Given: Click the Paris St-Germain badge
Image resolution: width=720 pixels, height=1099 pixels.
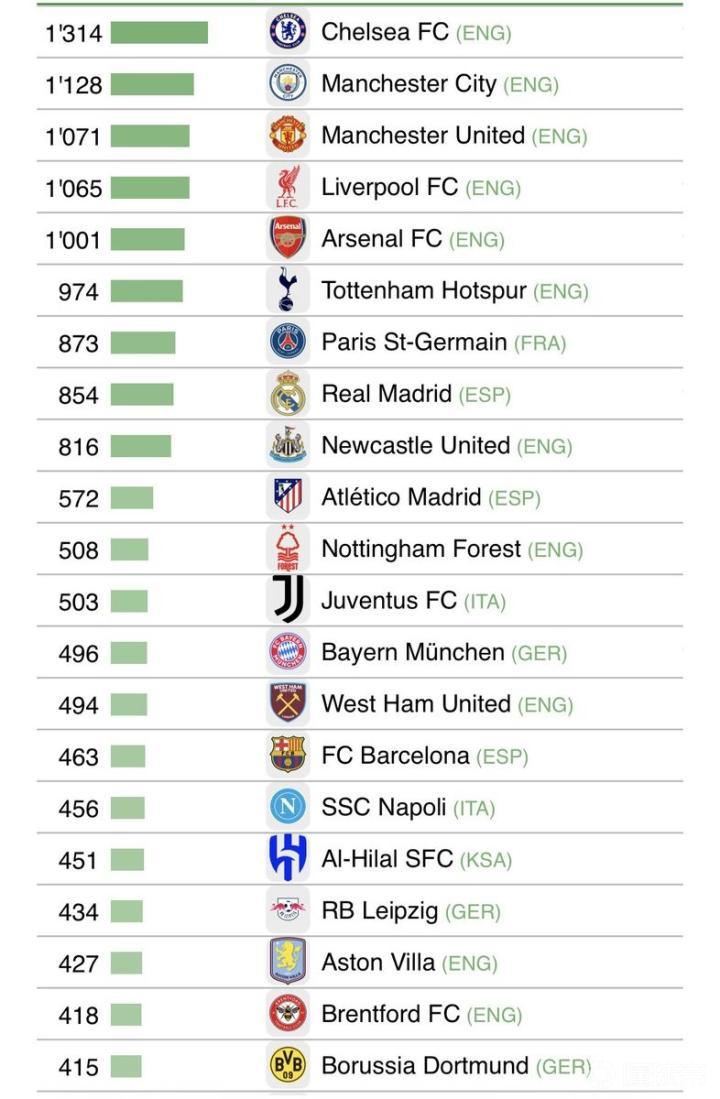Looking at the screenshot, I should tap(288, 343).
